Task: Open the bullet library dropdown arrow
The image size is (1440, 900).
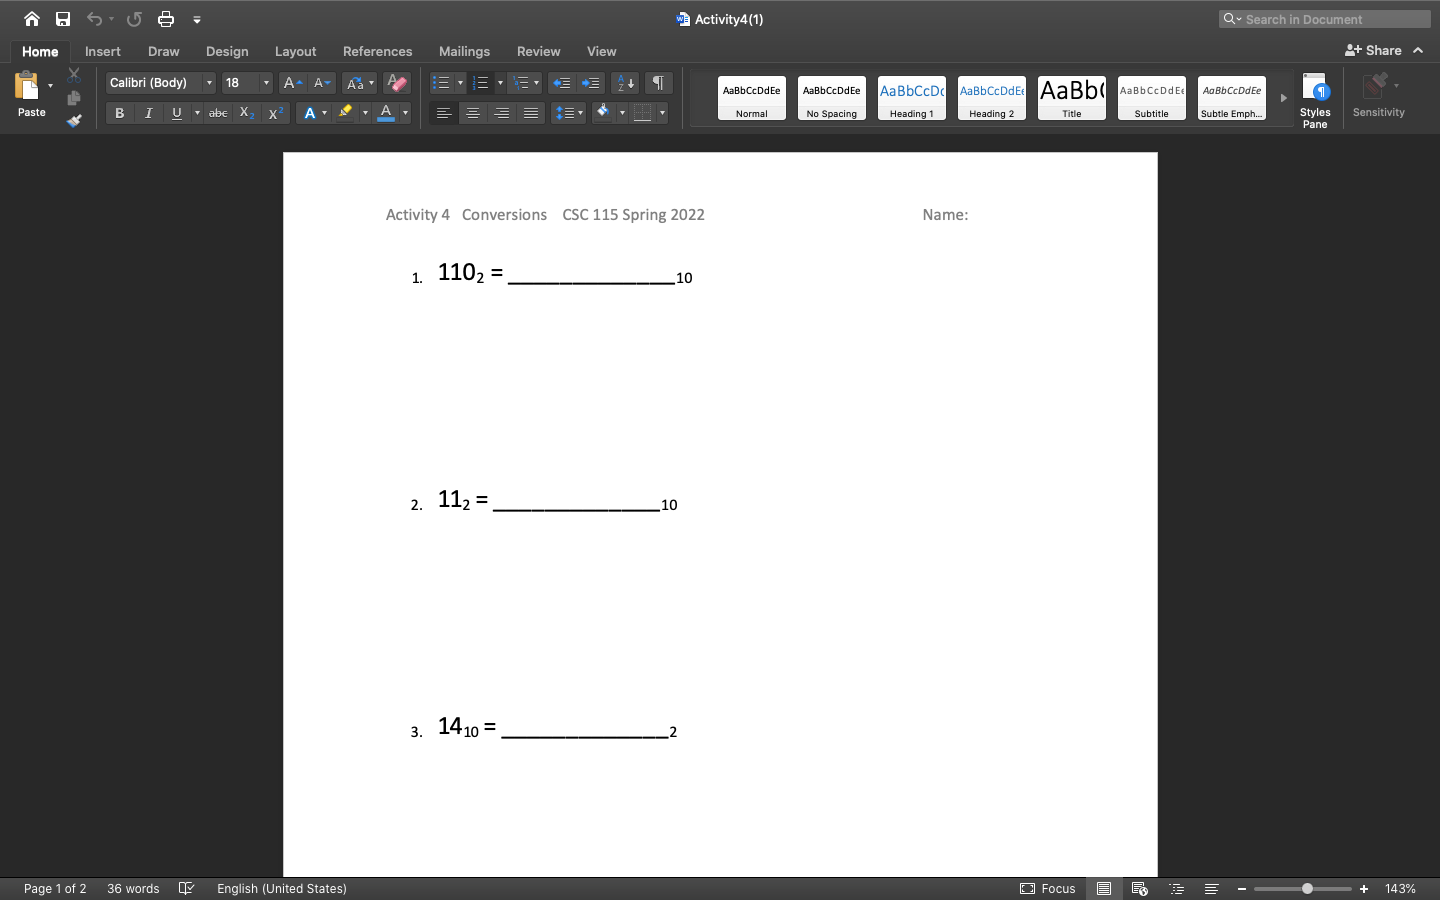Action: click(460, 83)
